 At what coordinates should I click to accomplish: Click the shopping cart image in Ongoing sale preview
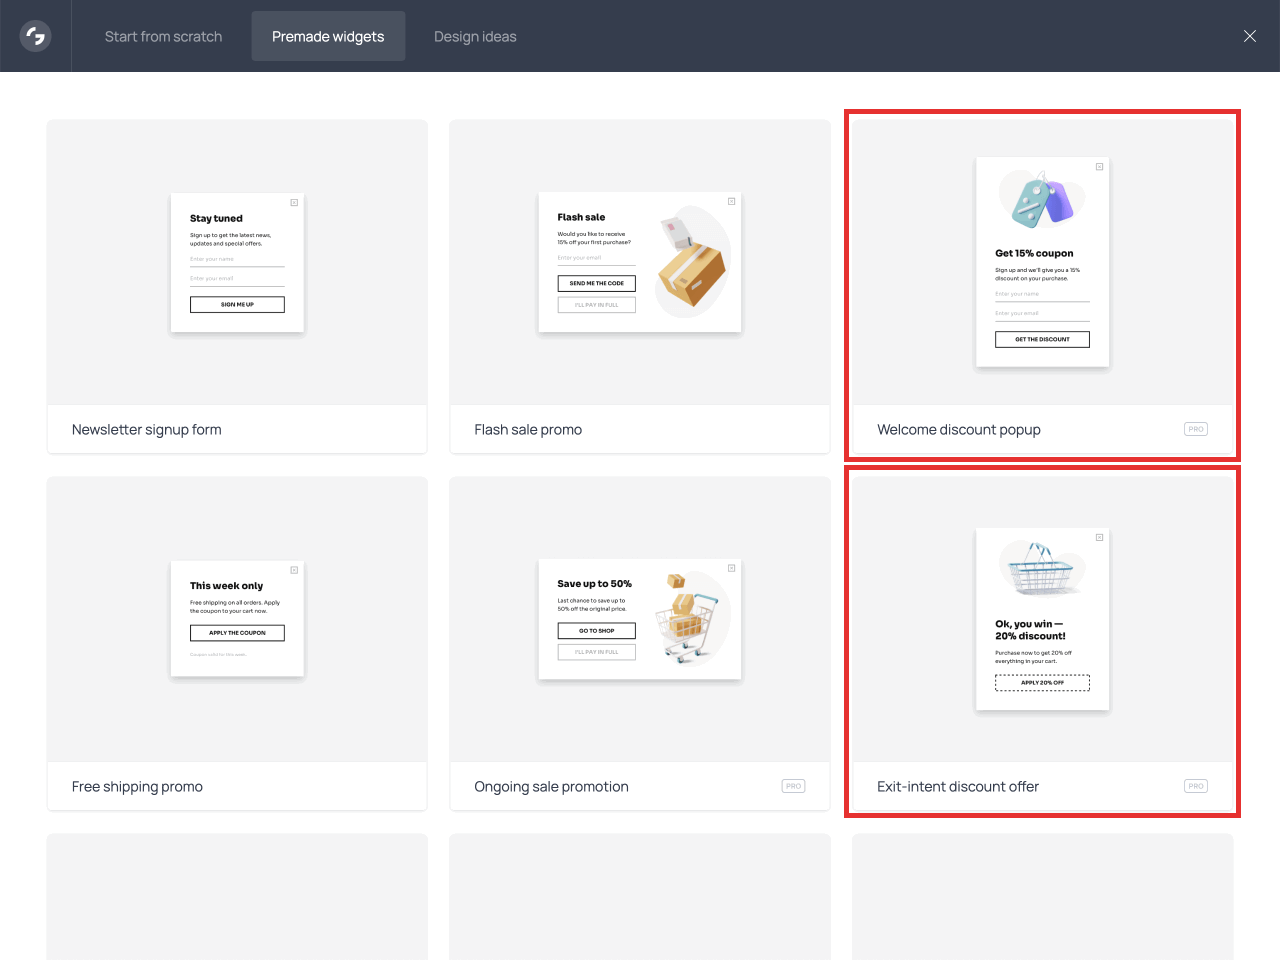(689, 620)
